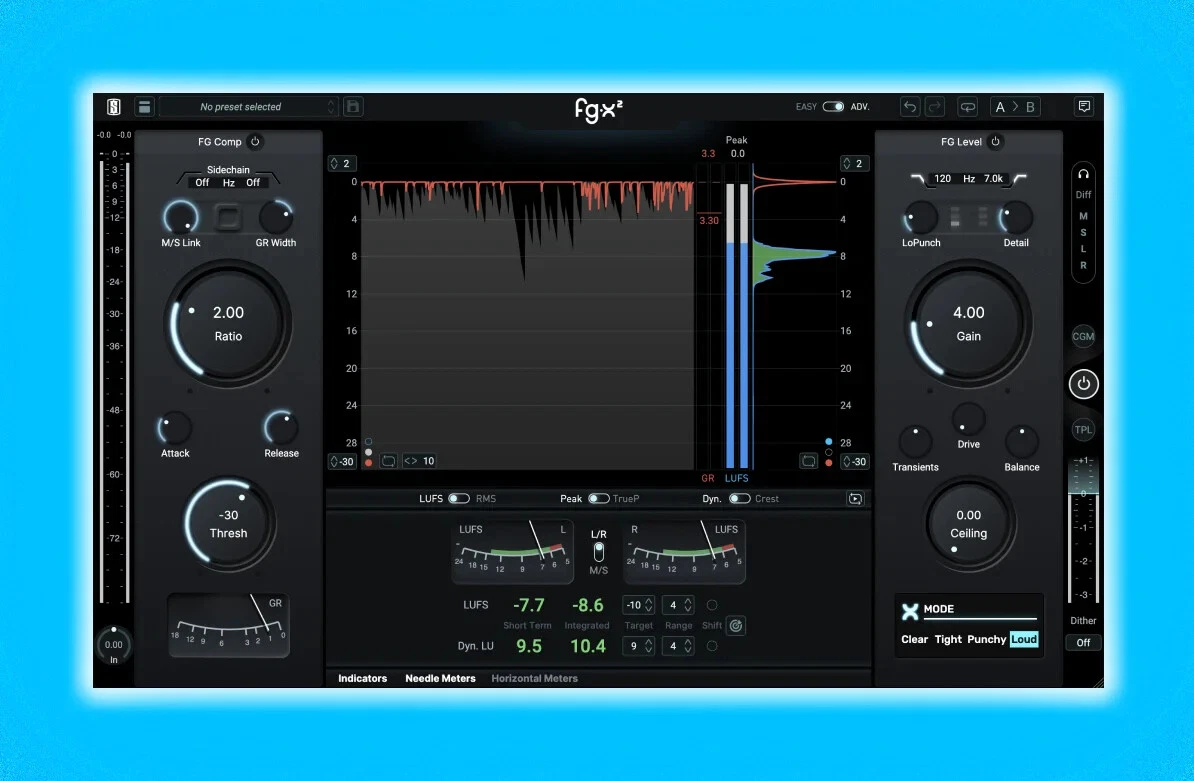The image size is (1194, 781).
Task: Select Diff monitoring mode
Action: coord(1084,195)
